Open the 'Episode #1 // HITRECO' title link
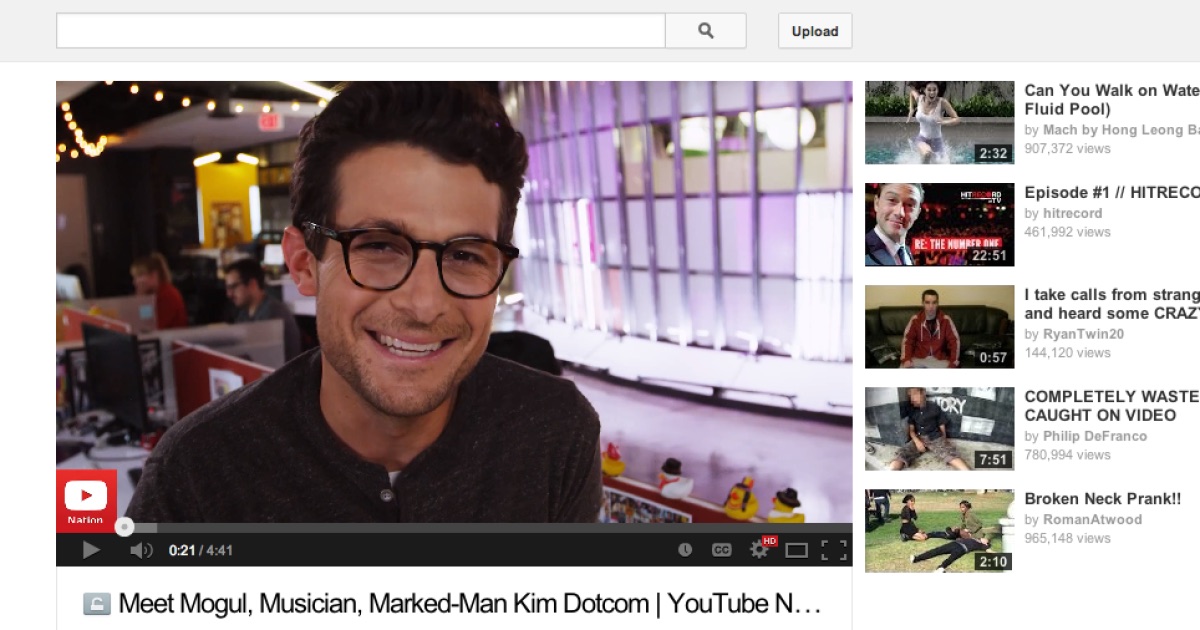 coord(1112,192)
